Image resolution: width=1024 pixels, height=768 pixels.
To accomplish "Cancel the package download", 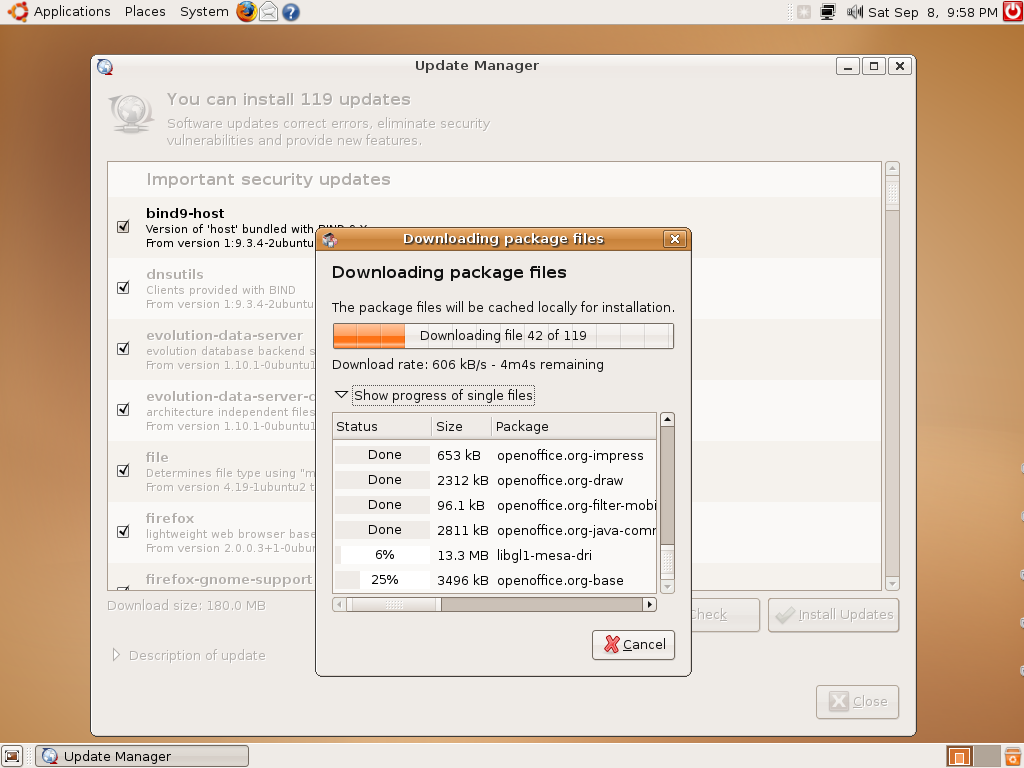I will [633, 645].
